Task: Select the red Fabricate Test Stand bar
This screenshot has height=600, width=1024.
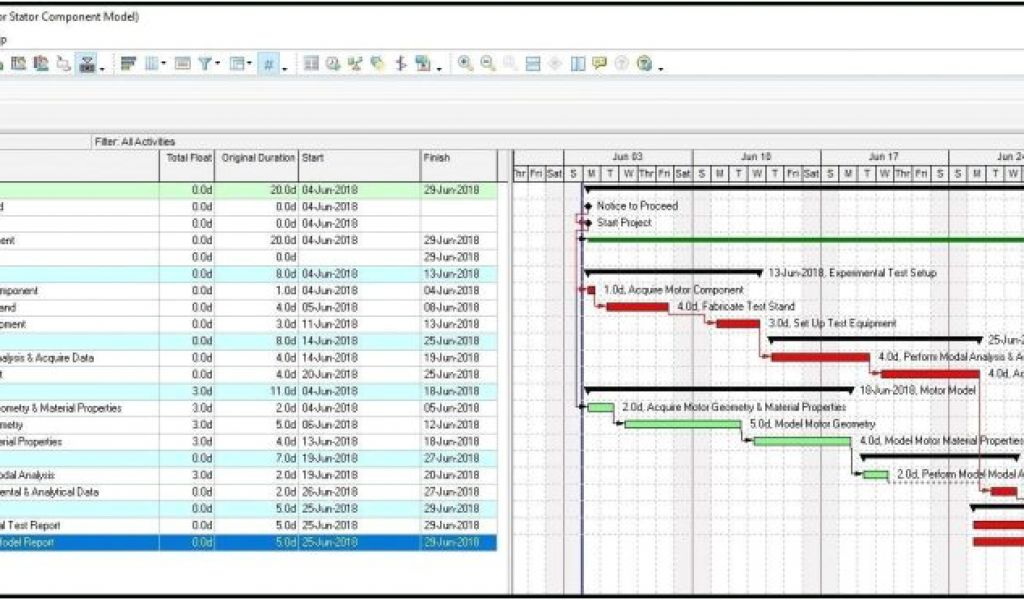Action: (637, 307)
